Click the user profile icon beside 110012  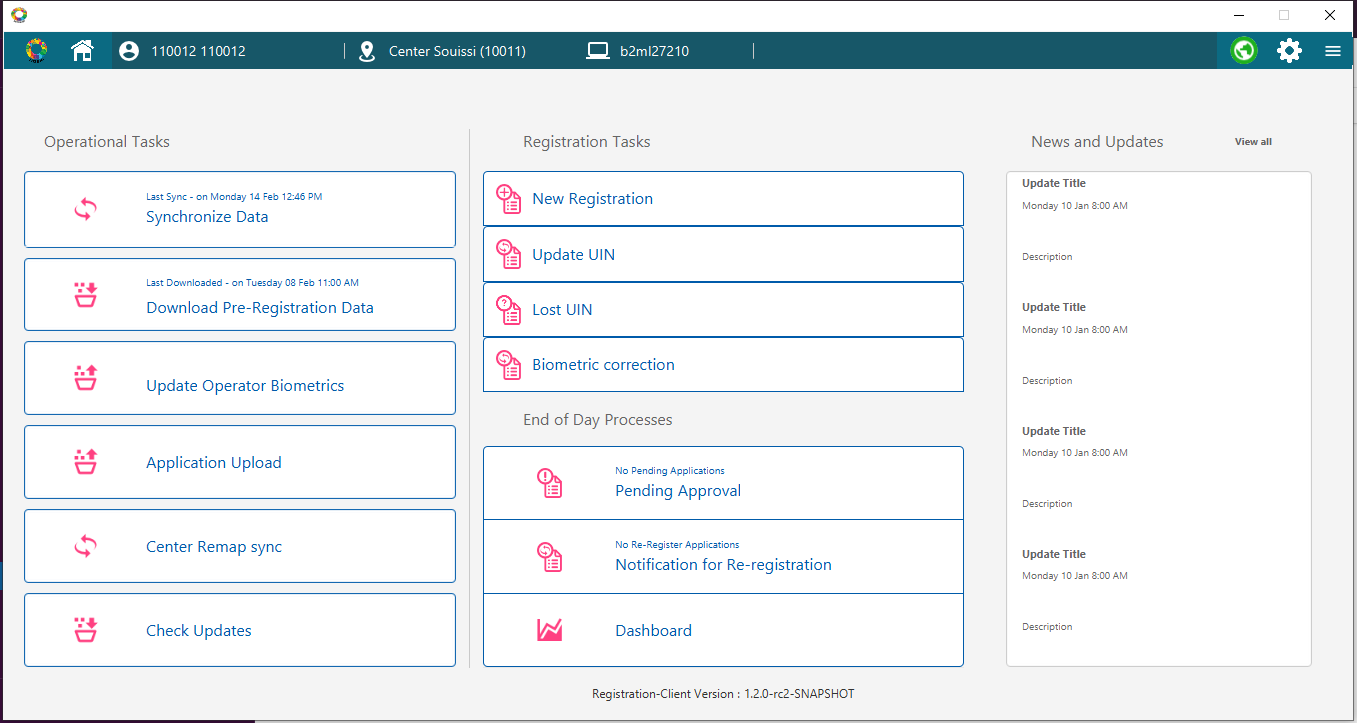(129, 51)
